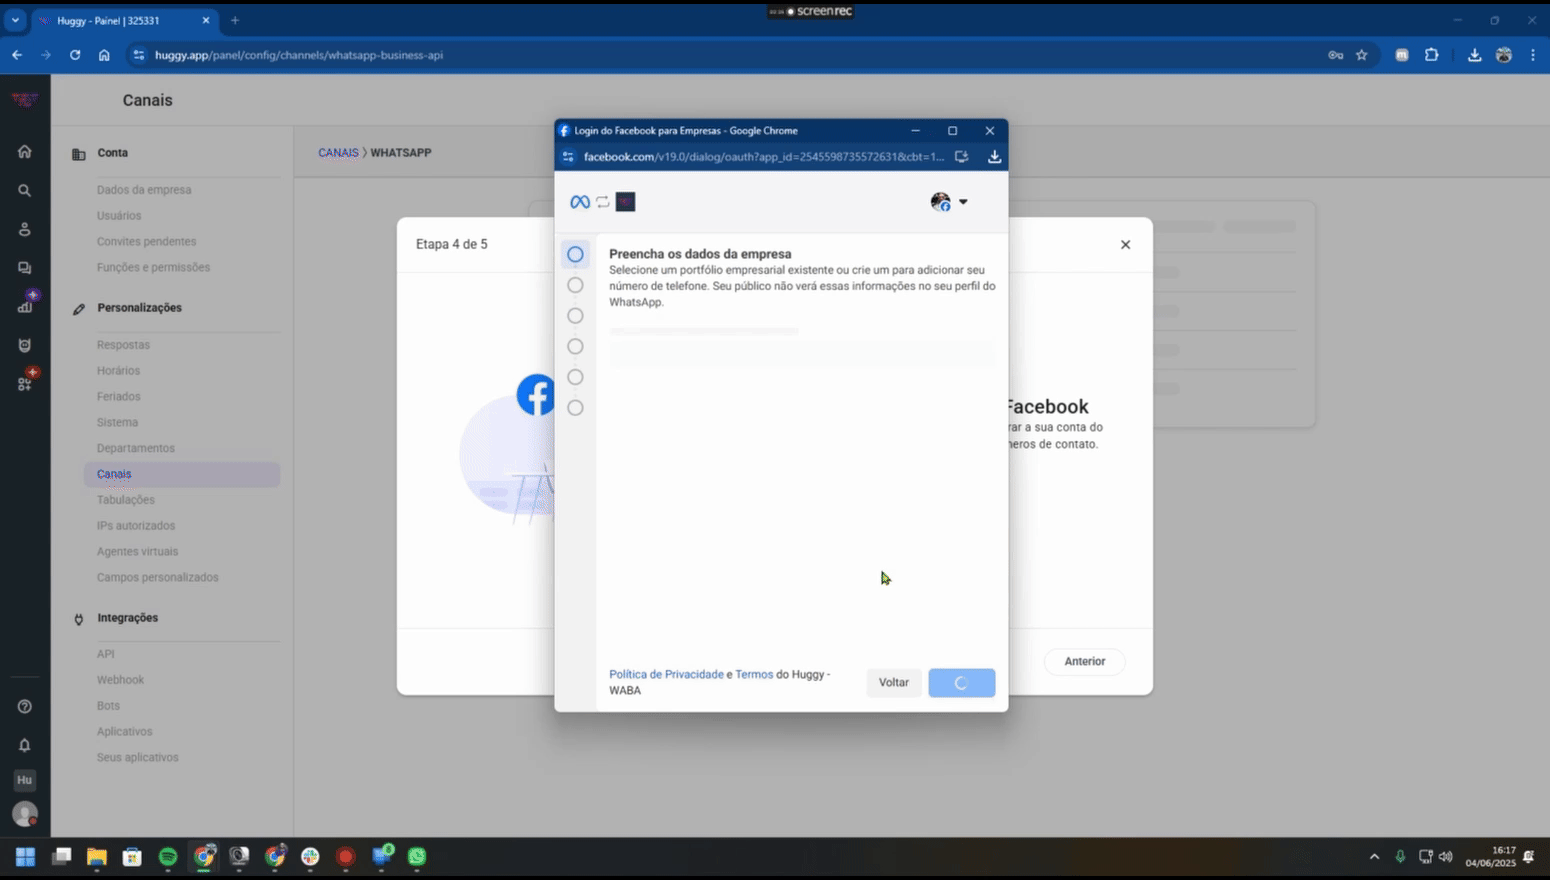Select the third step circle in Facebook popup
Image resolution: width=1550 pixels, height=880 pixels.
coord(575,316)
